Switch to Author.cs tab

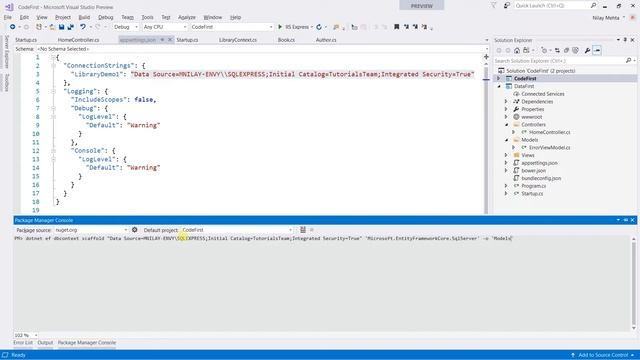pos(326,40)
